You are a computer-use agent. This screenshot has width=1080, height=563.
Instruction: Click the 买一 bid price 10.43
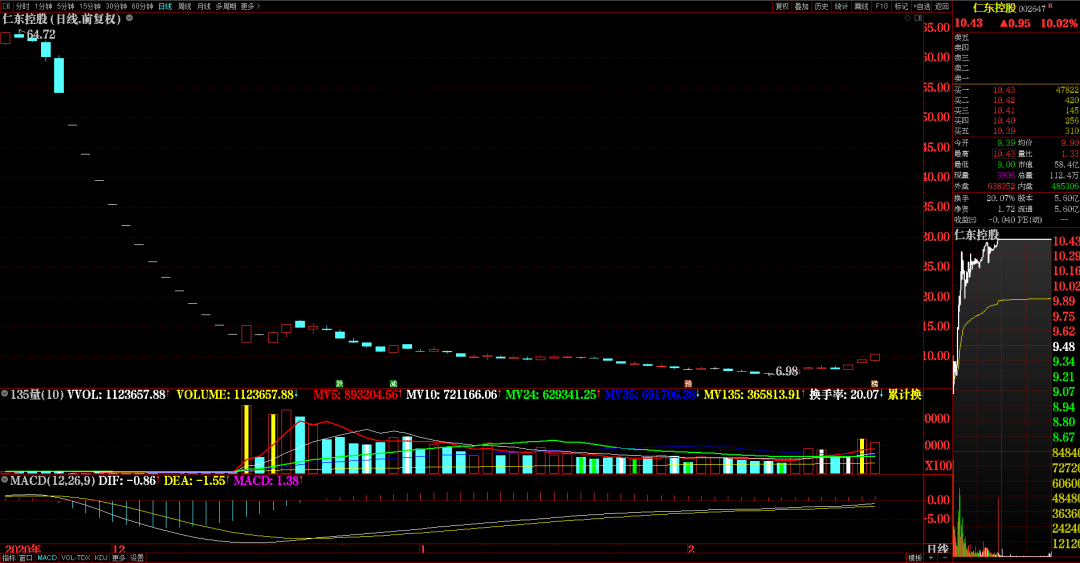pos(1004,90)
